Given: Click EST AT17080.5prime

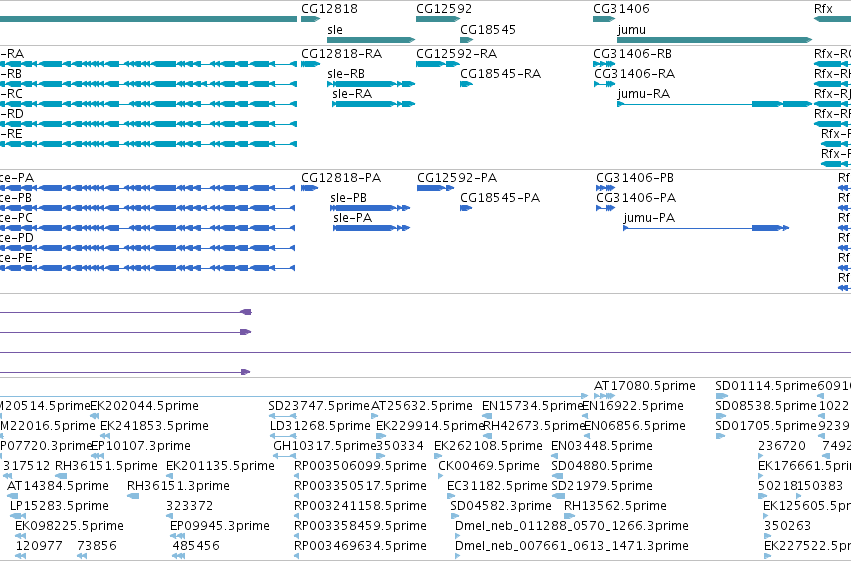Looking at the screenshot, I should 645,386.
